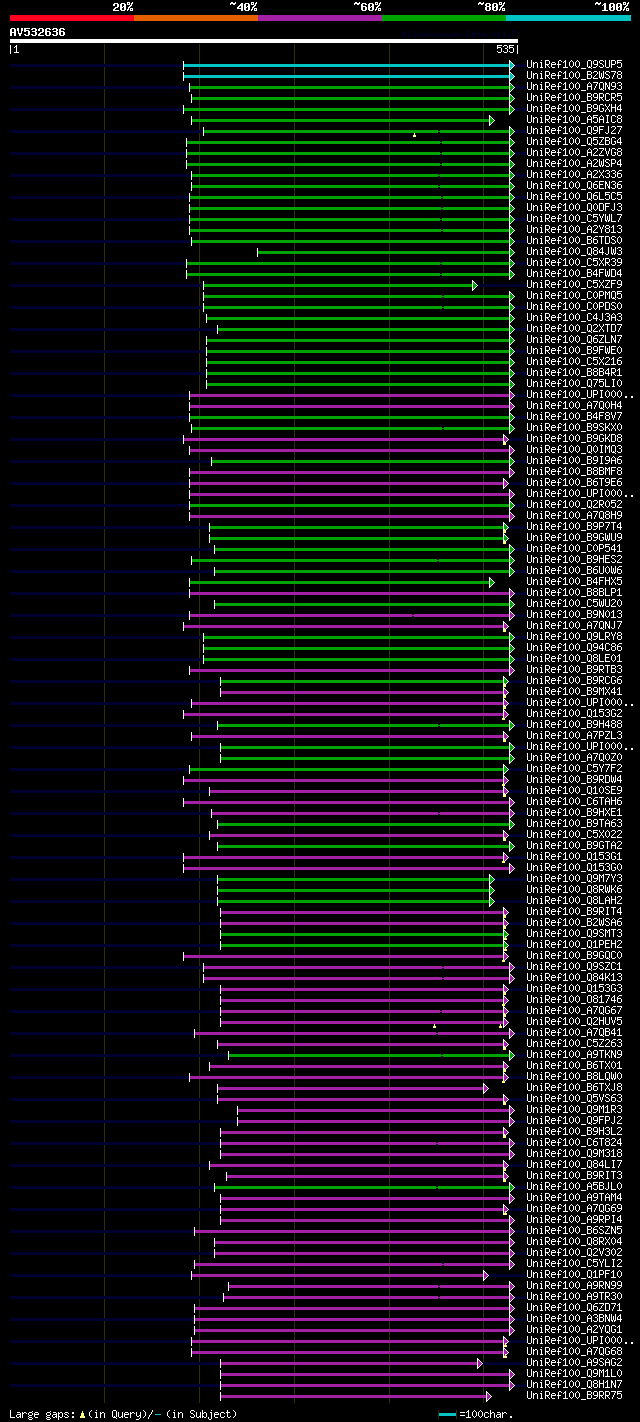Screen dimensions: 640x1422
Task: Click the white query sequence bar
Action: point(263,41)
